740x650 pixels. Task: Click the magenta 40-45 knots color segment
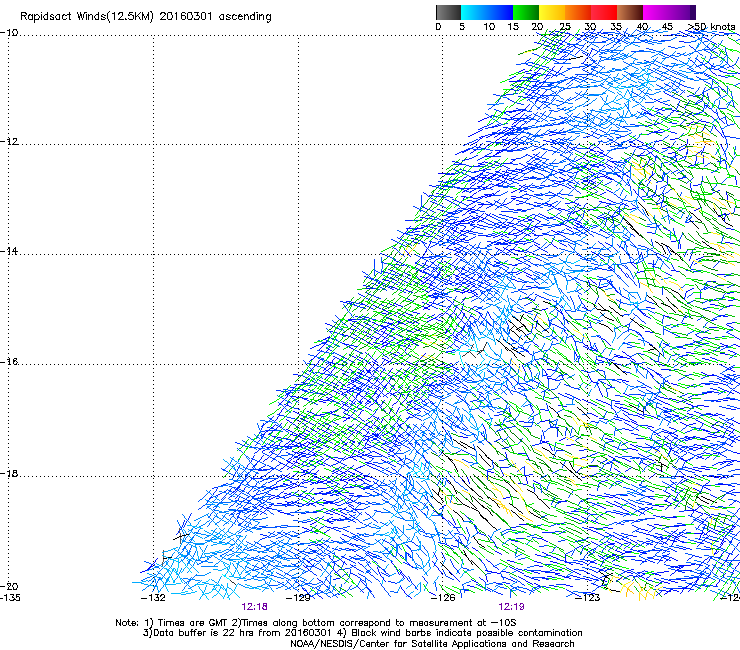click(x=656, y=12)
